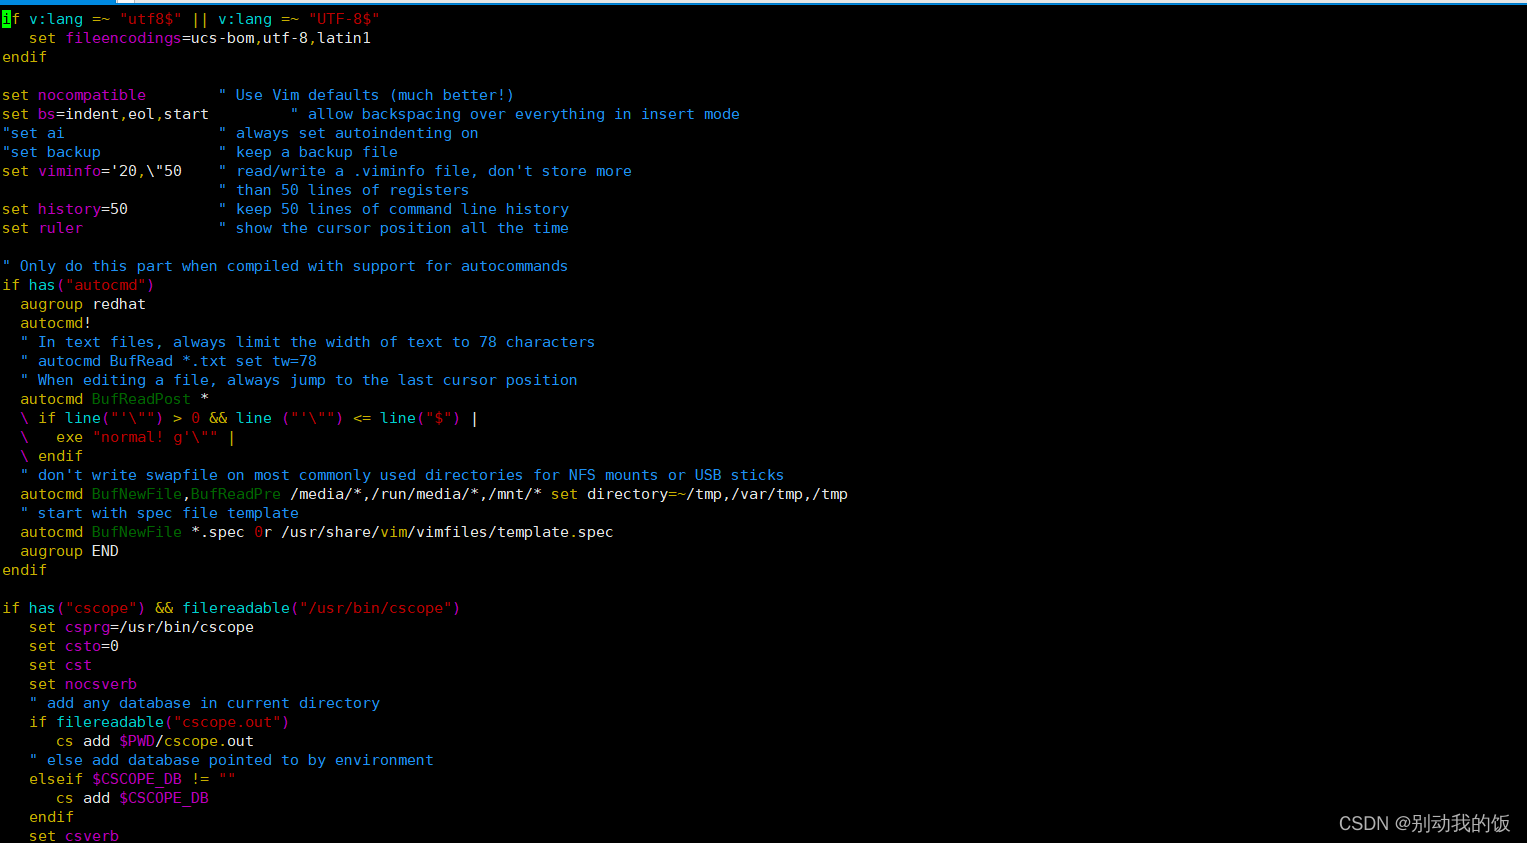Click comment 'autocmd BufRead *.txt set tw=78'
This screenshot has height=843, width=1527.
coord(168,361)
